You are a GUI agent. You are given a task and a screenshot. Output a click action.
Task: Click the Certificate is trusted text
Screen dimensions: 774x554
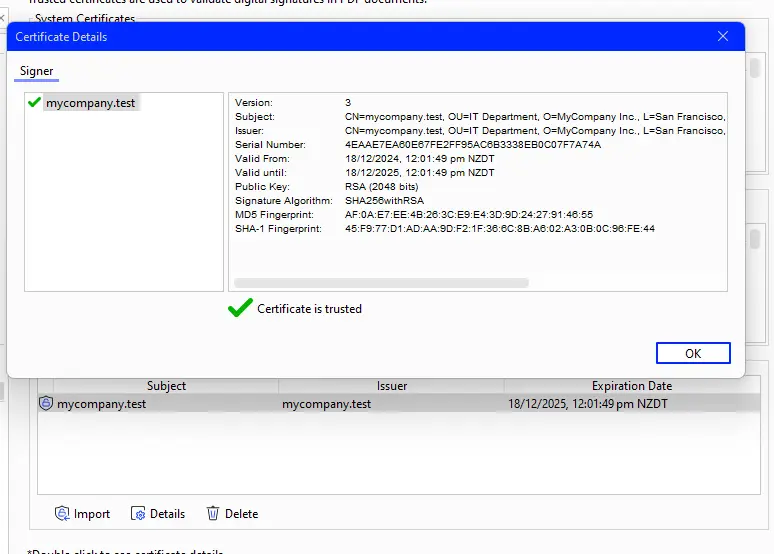[x=310, y=309]
